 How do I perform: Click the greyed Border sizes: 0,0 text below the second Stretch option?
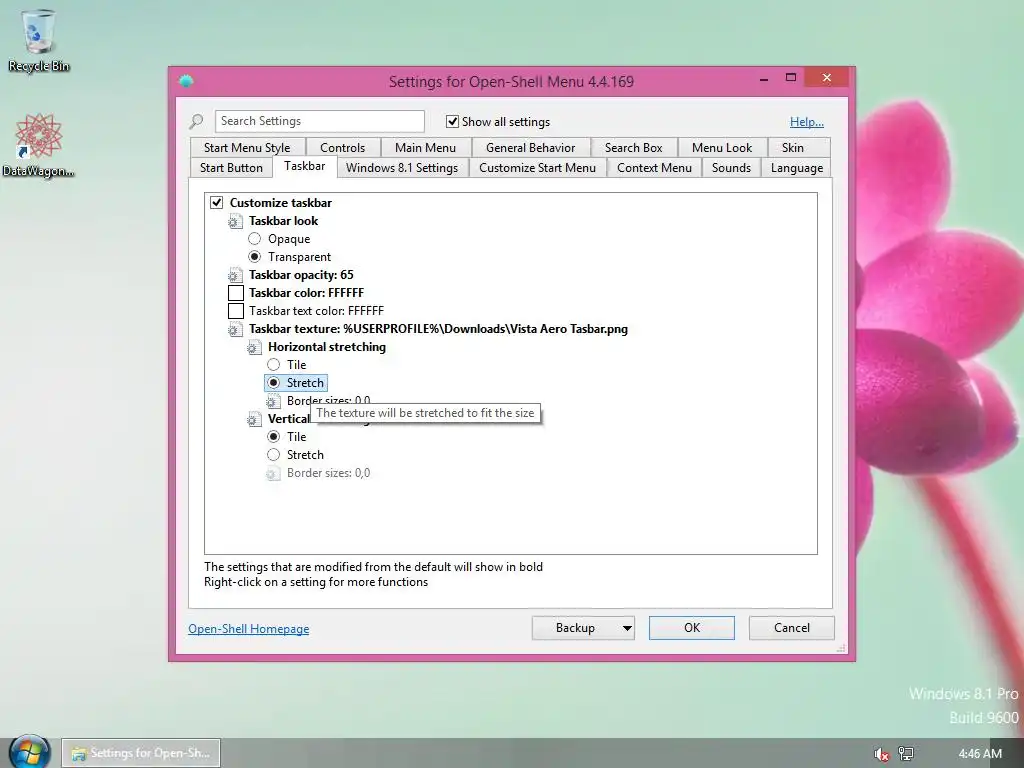tap(328, 473)
